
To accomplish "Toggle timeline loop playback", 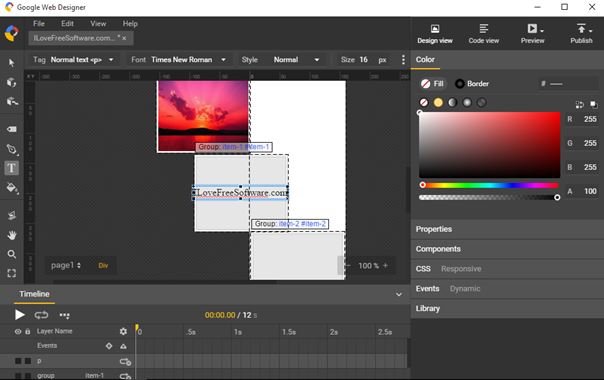I will pyautogui.click(x=41, y=315).
